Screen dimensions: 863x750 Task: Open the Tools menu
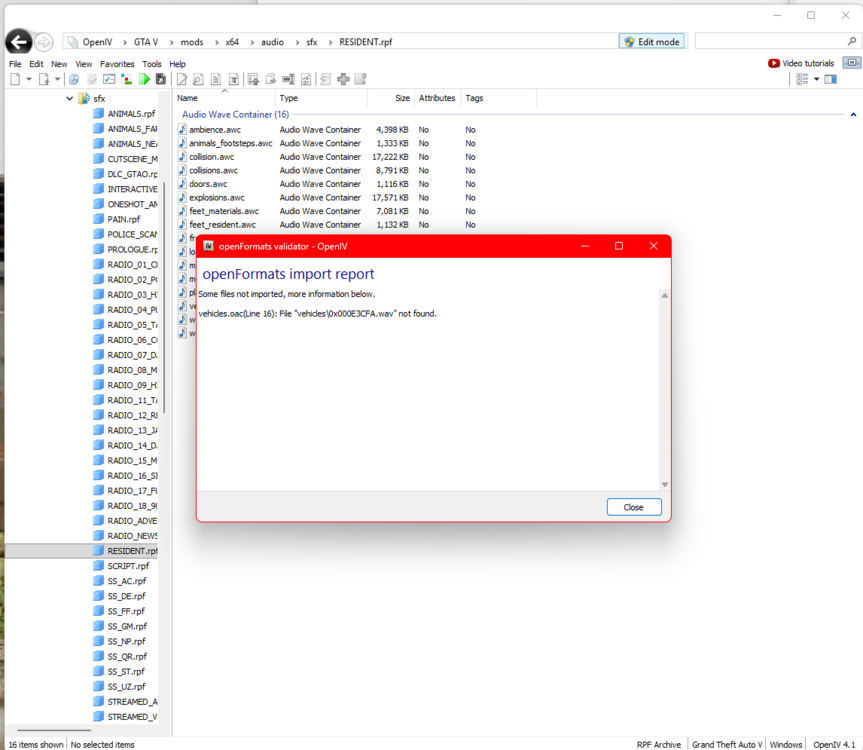(x=151, y=63)
